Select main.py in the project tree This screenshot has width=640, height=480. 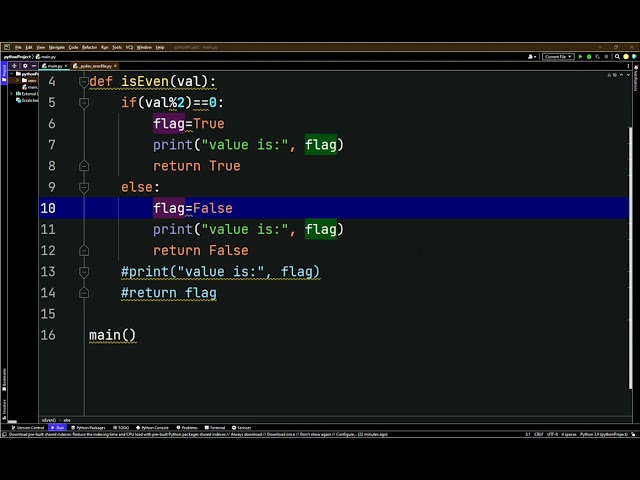30,87
